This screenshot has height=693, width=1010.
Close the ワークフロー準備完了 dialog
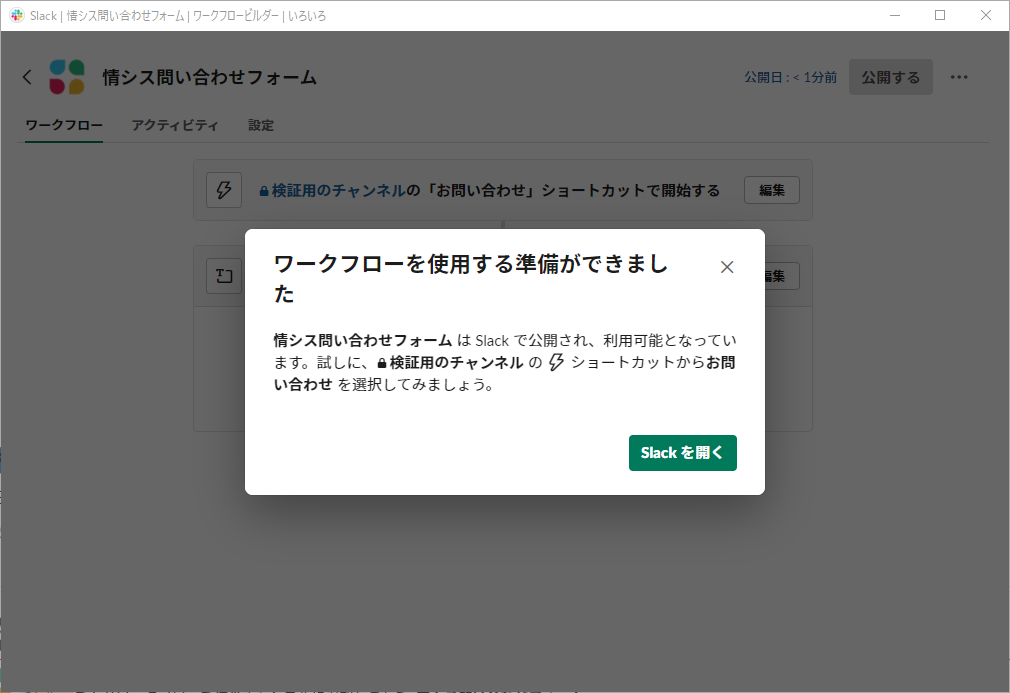click(727, 266)
